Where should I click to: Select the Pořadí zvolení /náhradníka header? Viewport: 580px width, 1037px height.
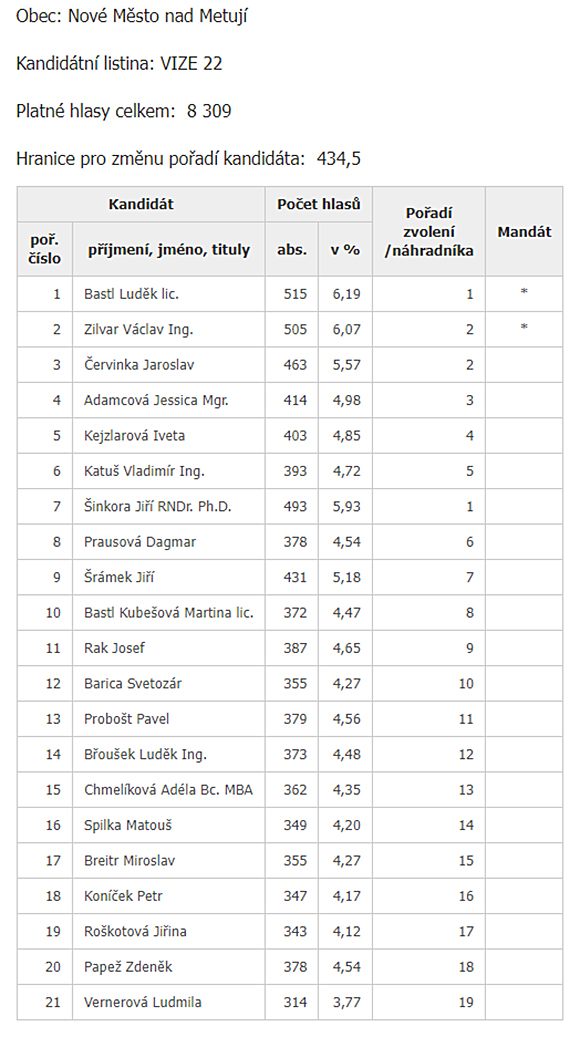tap(429, 231)
